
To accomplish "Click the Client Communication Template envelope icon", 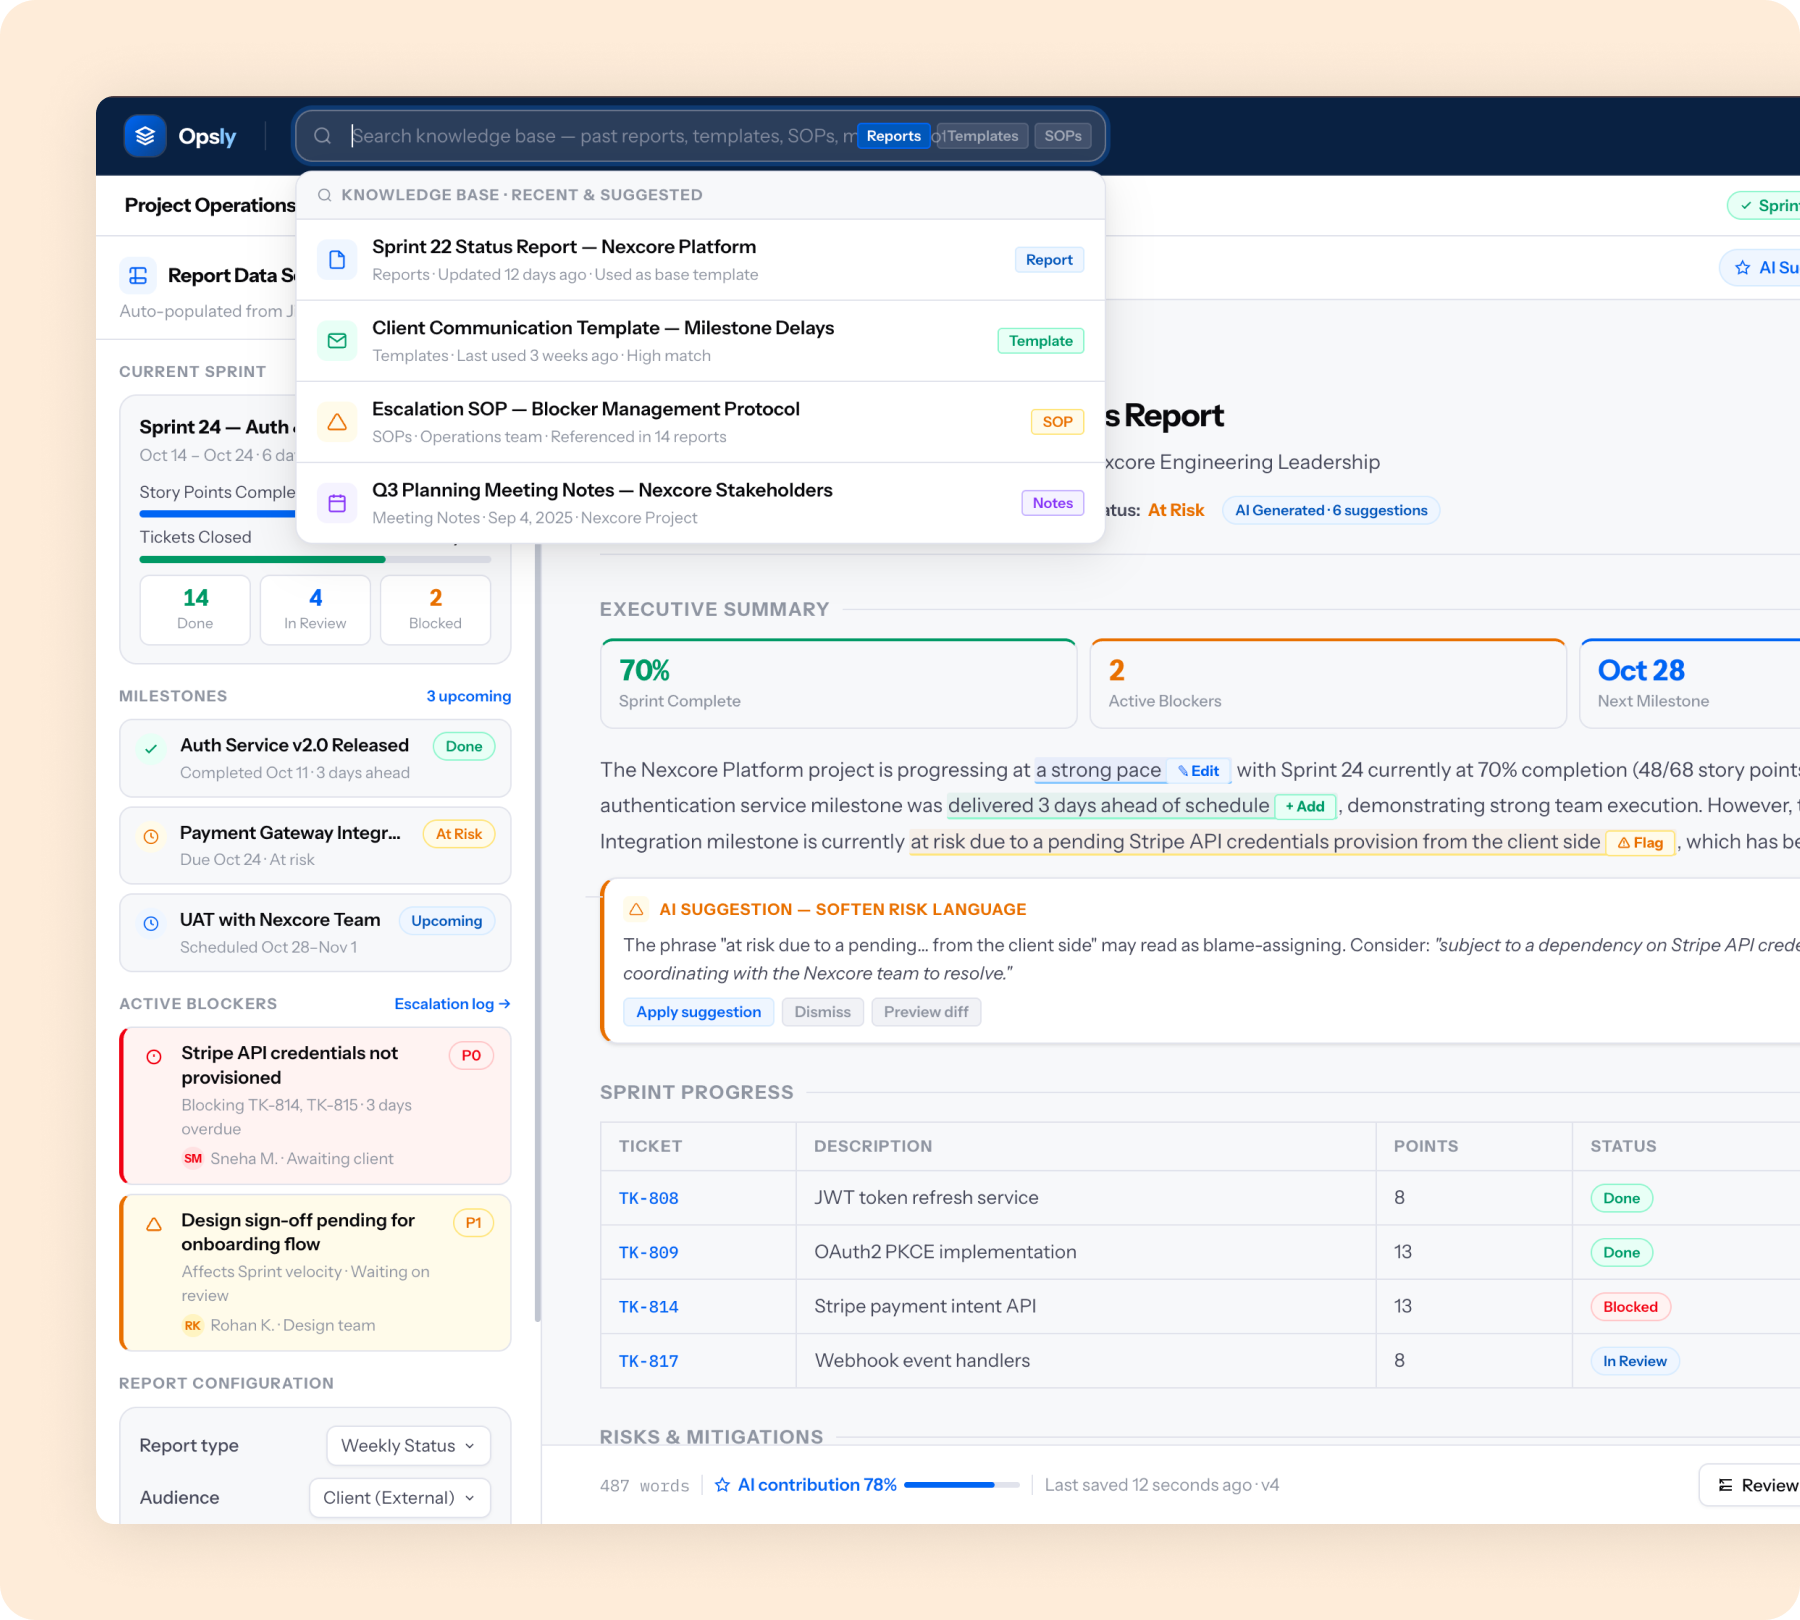I will tap(337, 341).
